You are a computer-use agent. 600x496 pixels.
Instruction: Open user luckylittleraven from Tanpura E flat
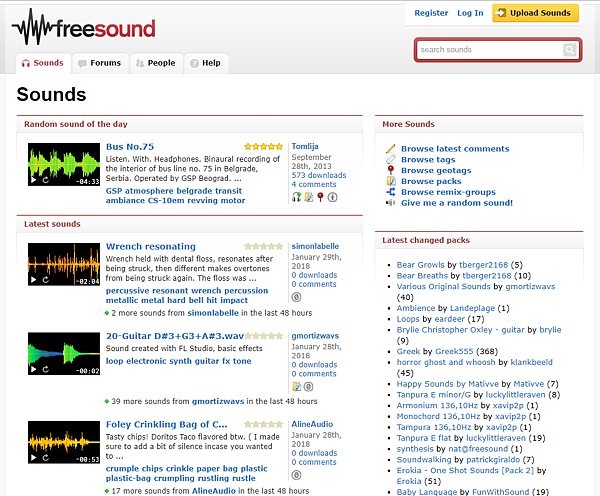(x=496, y=438)
